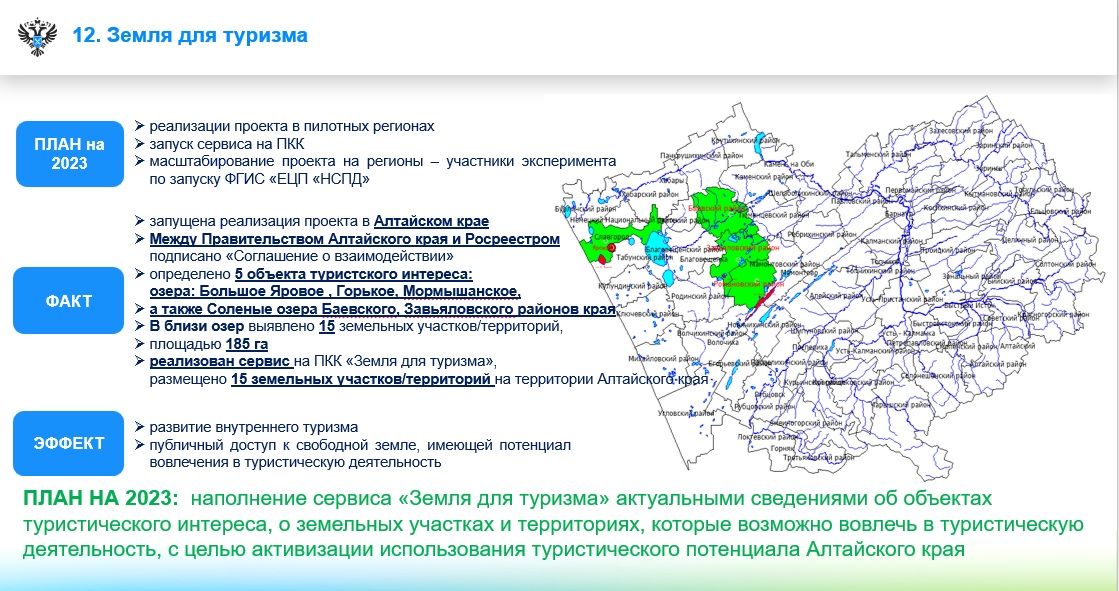The height and width of the screenshot is (591, 1119).
Task: Click the 'Угловский район' map label
Action: tap(686, 413)
